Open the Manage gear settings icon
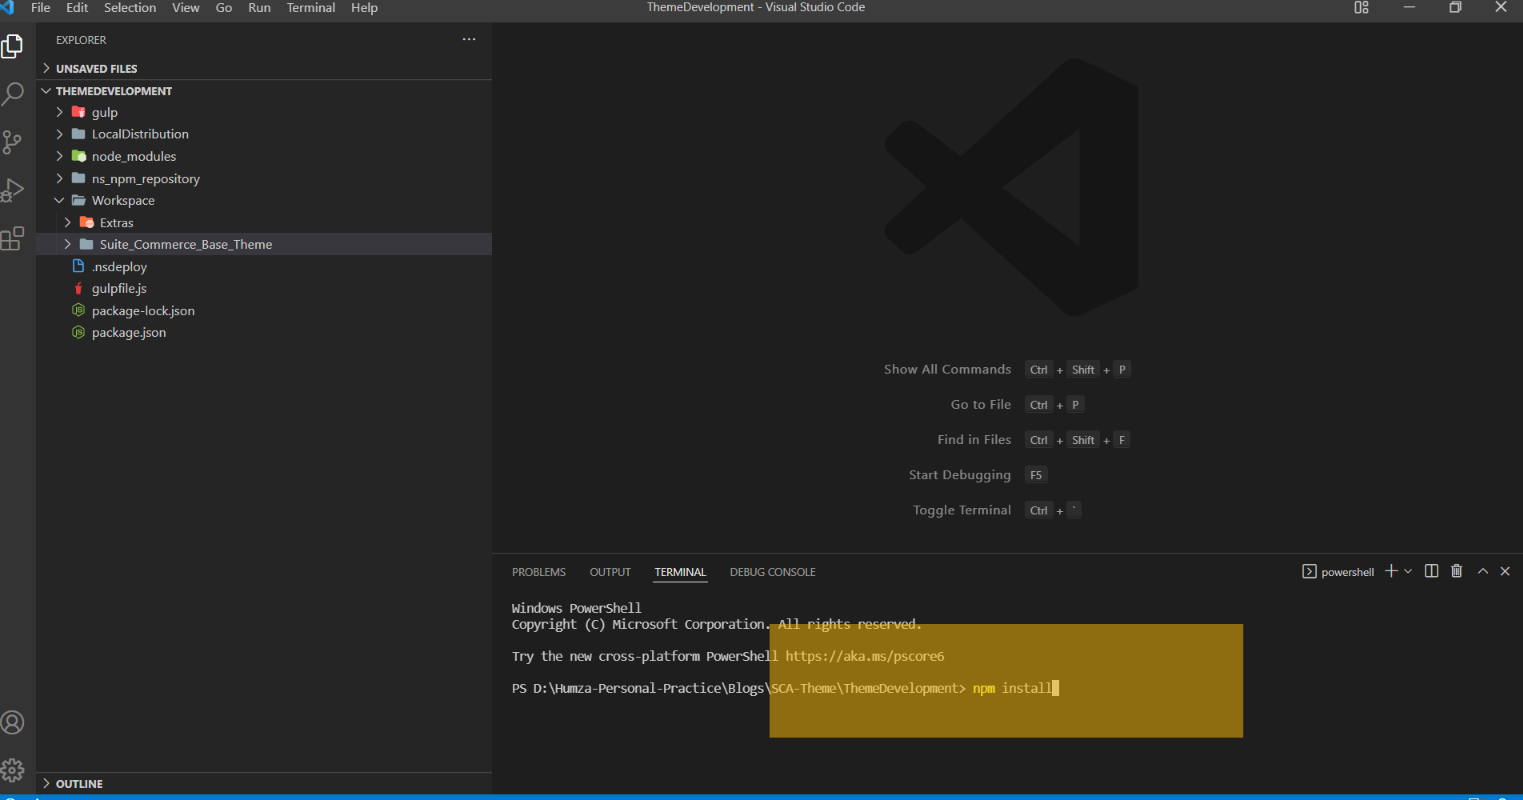Viewport: 1523px width, 800px height. 13,770
